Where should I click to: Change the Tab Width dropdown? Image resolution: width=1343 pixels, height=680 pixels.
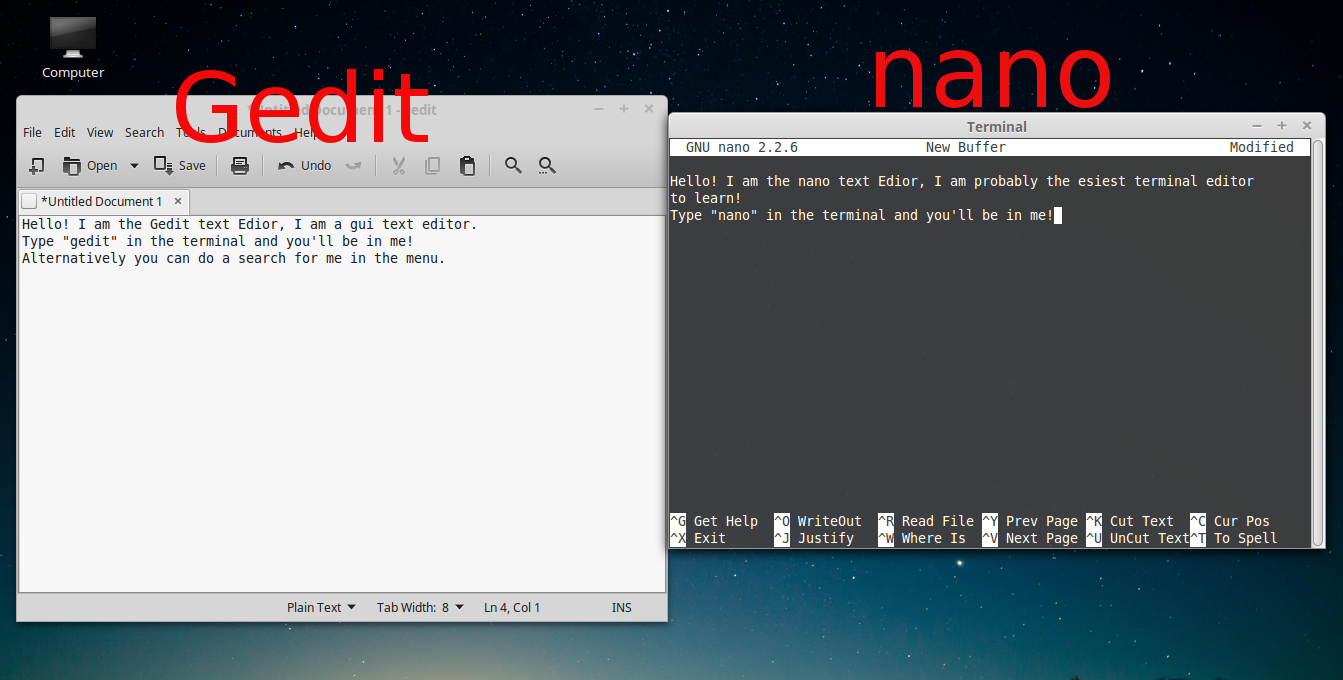[420, 607]
